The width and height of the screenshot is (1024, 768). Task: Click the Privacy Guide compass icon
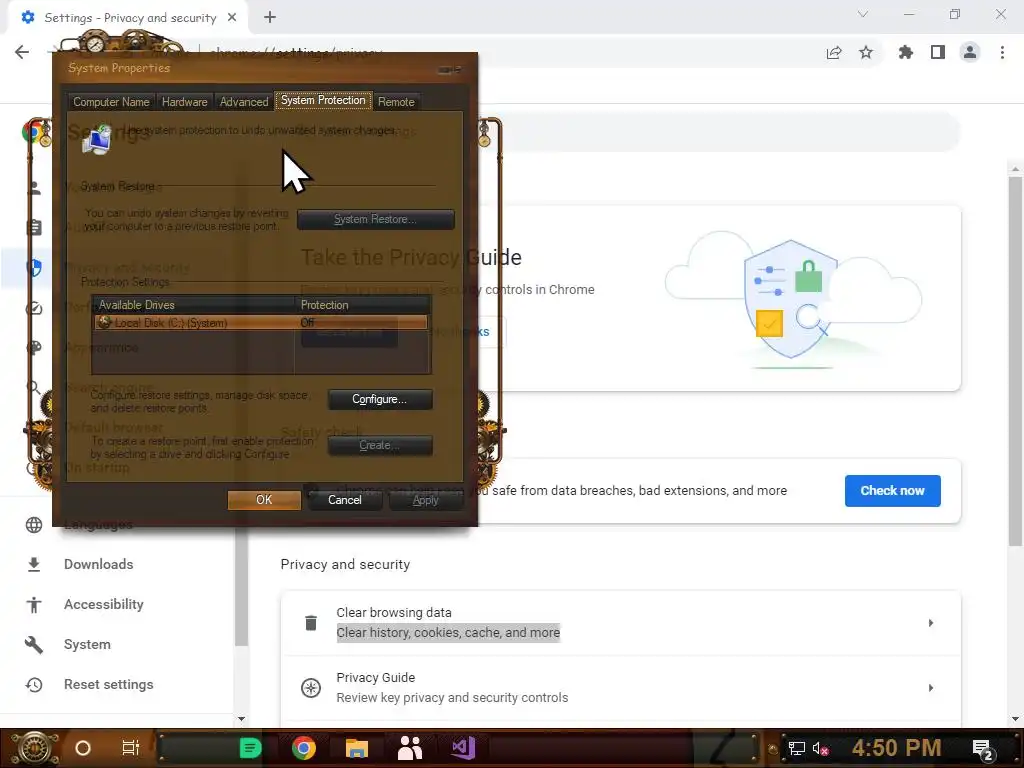click(x=311, y=688)
